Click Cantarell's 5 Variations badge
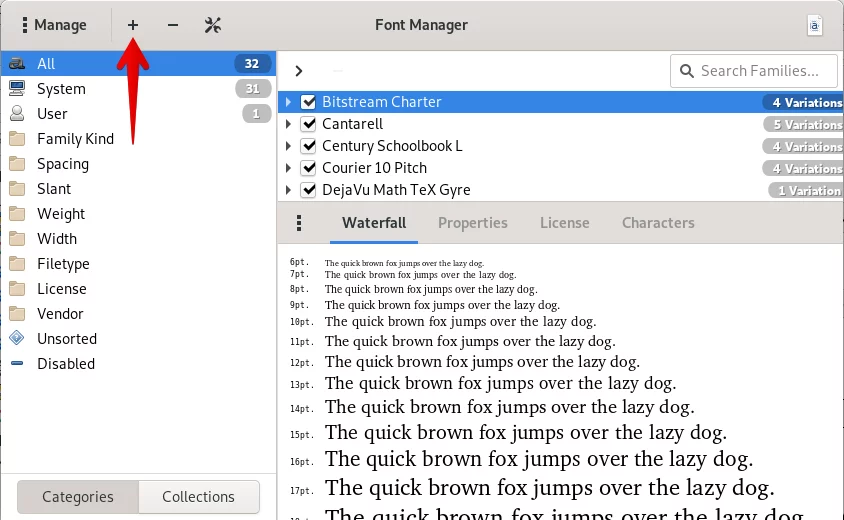 coord(803,124)
